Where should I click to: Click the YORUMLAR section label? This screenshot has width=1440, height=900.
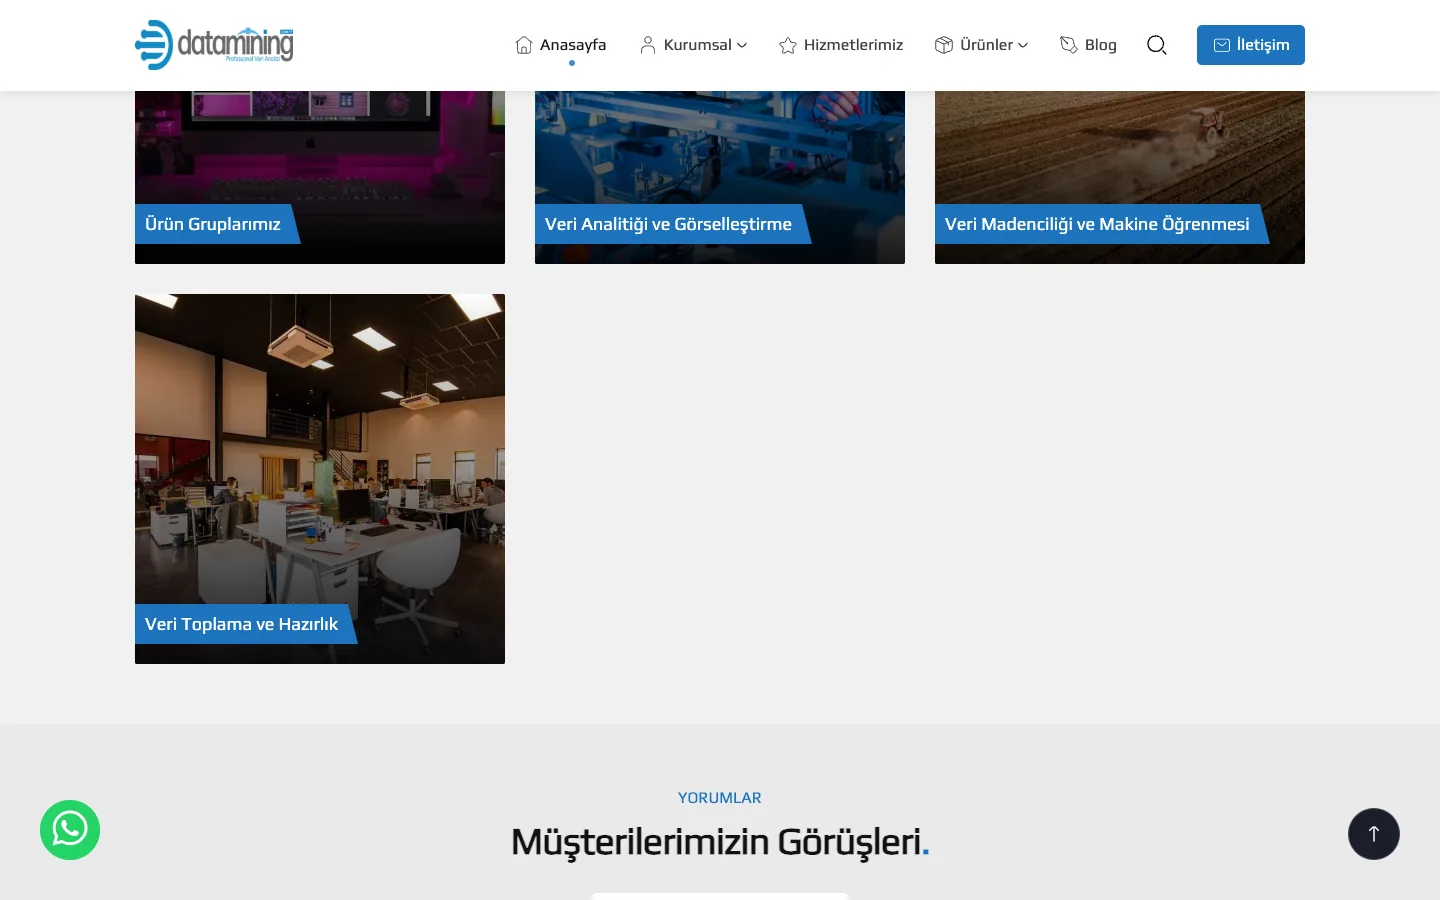720,798
